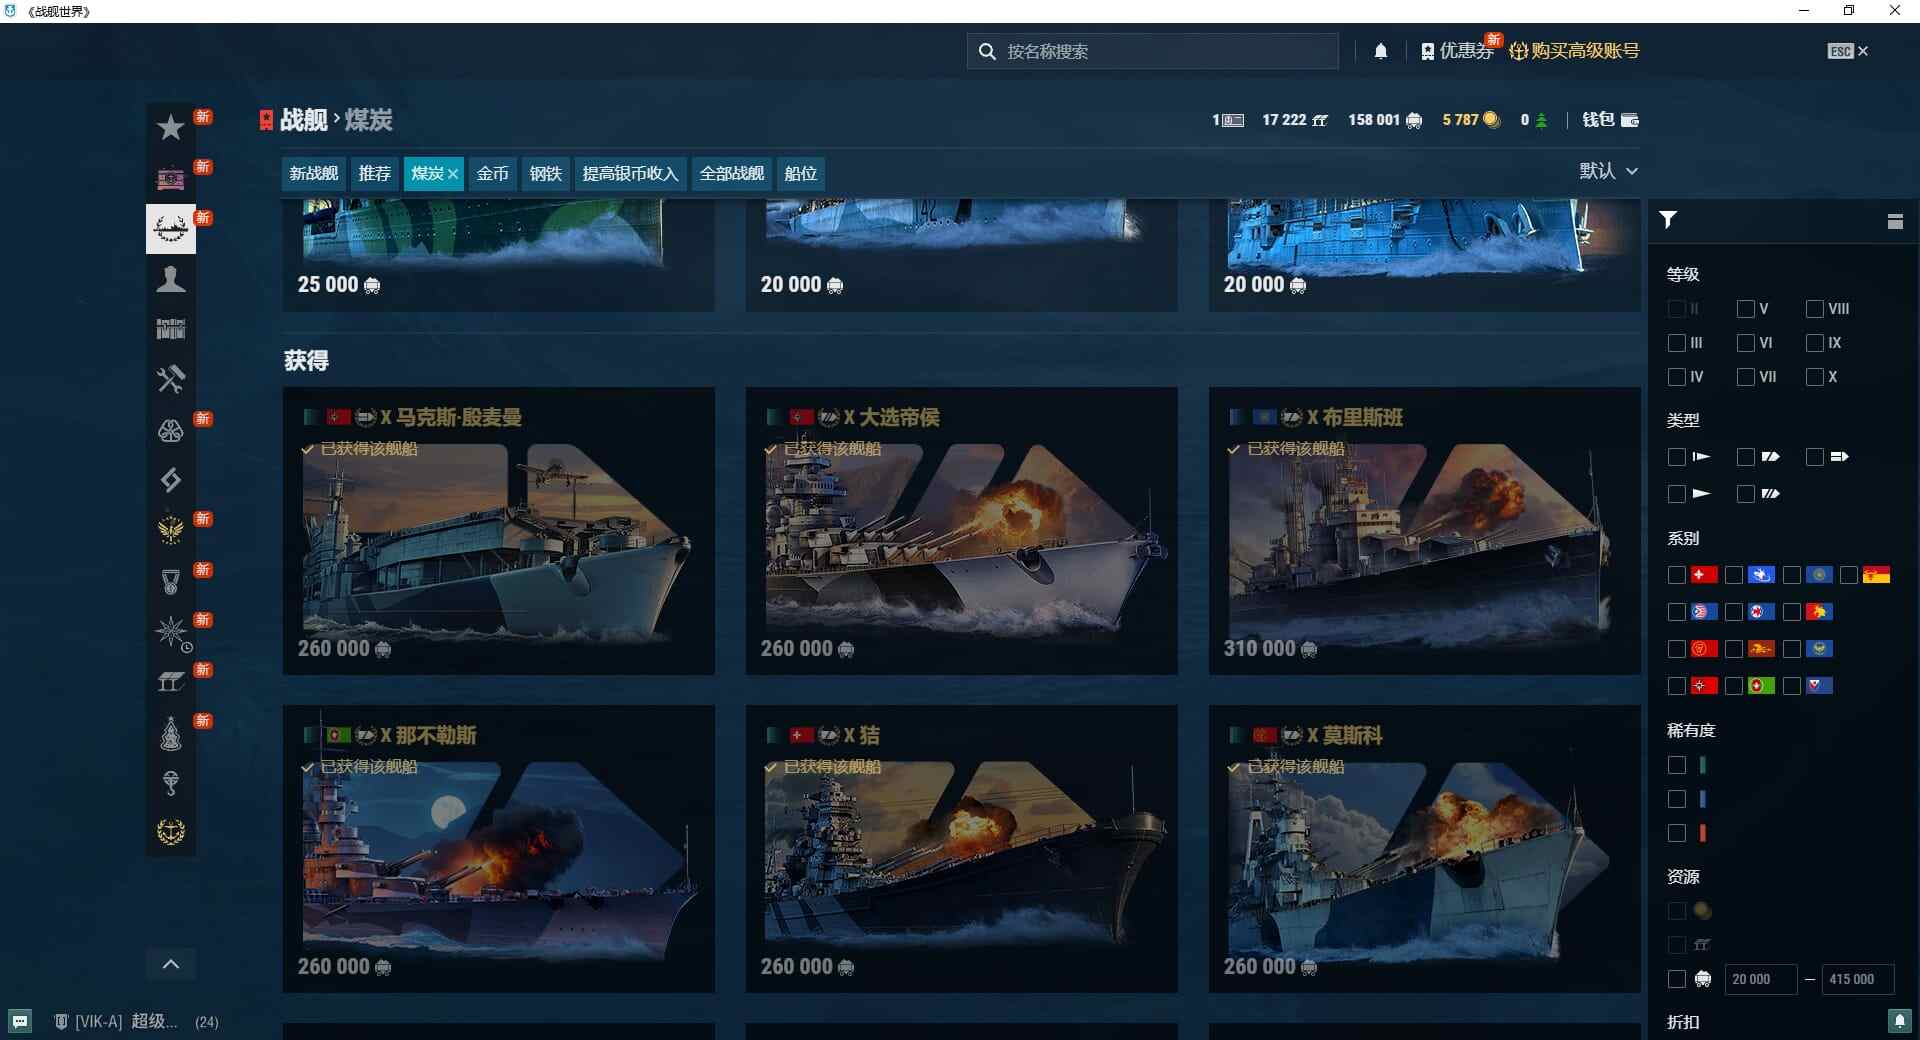
Task: Open the commanders silhouette icon in sidebar
Action: coord(171,279)
